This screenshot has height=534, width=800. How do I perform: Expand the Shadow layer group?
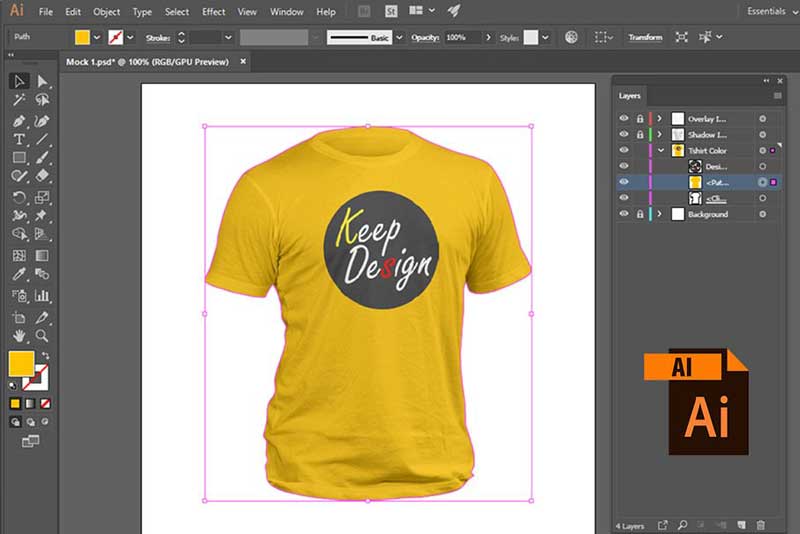pyautogui.click(x=659, y=134)
